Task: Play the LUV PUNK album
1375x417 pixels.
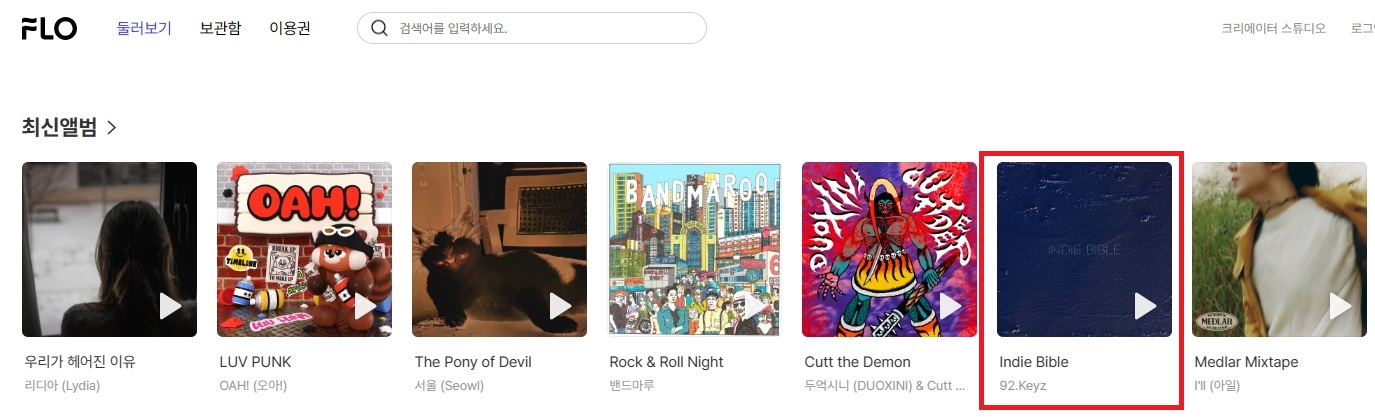Action: coord(366,306)
